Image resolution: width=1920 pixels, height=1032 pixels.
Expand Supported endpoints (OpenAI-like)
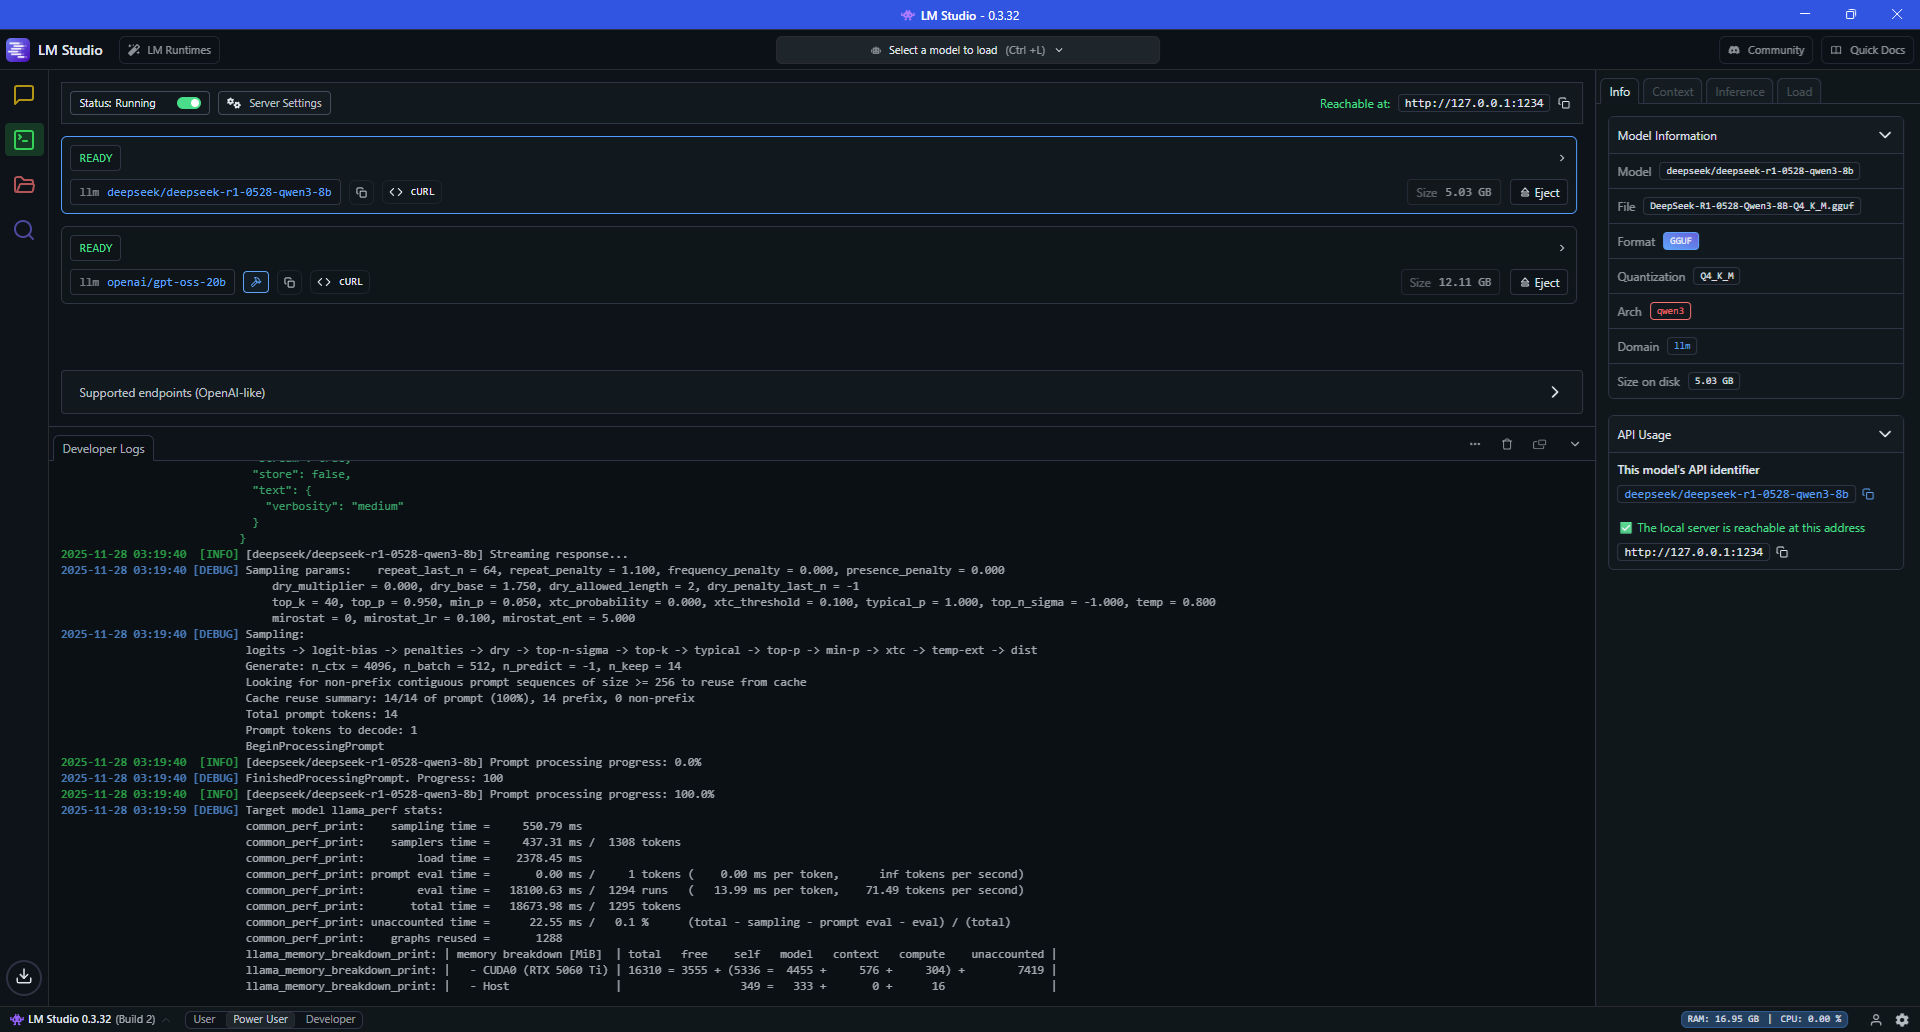tap(821, 392)
